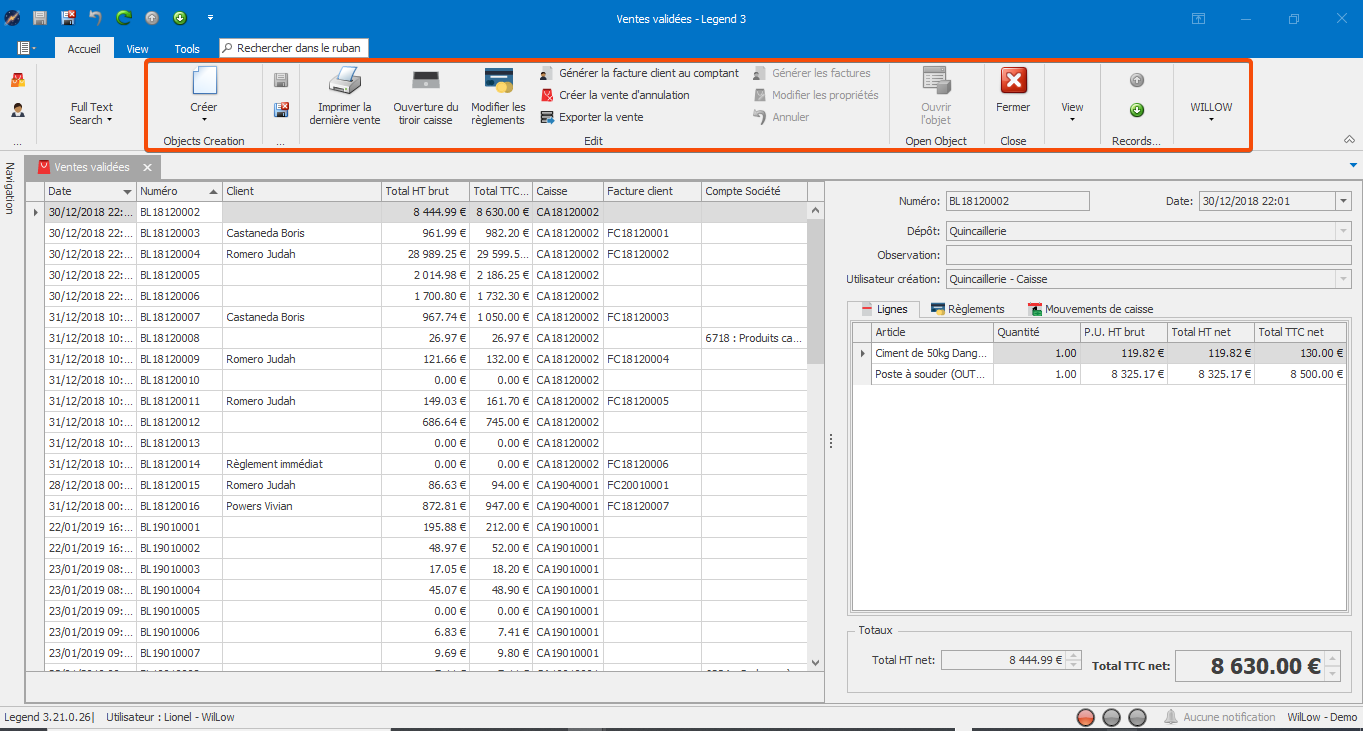The image size is (1363, 731).
Task: Open the notification bell in status bar
Action: tap(1170, 717)
